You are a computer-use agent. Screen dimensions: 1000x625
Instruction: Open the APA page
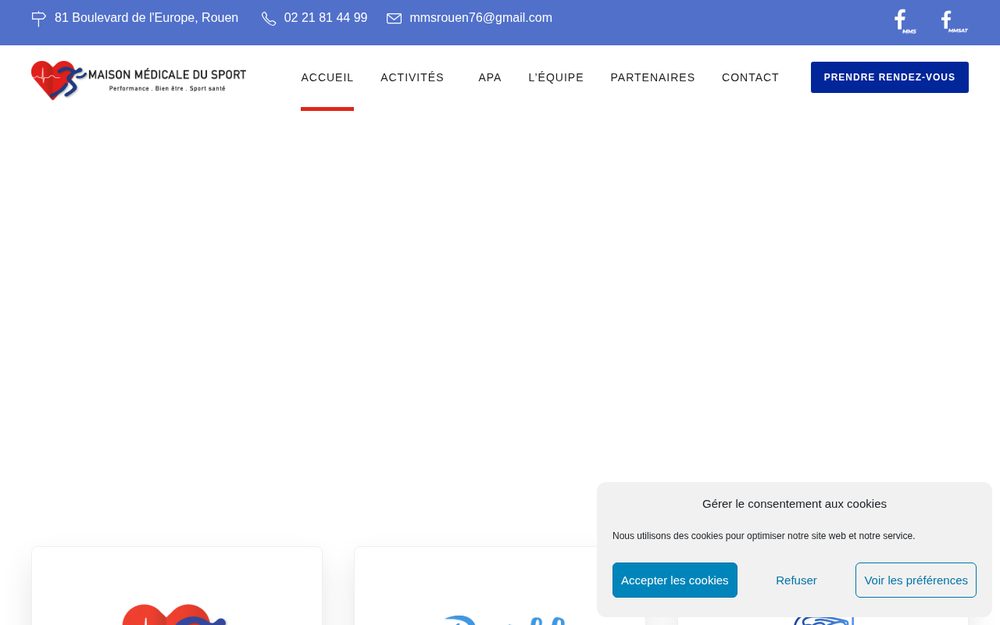[x=490, y=77]
